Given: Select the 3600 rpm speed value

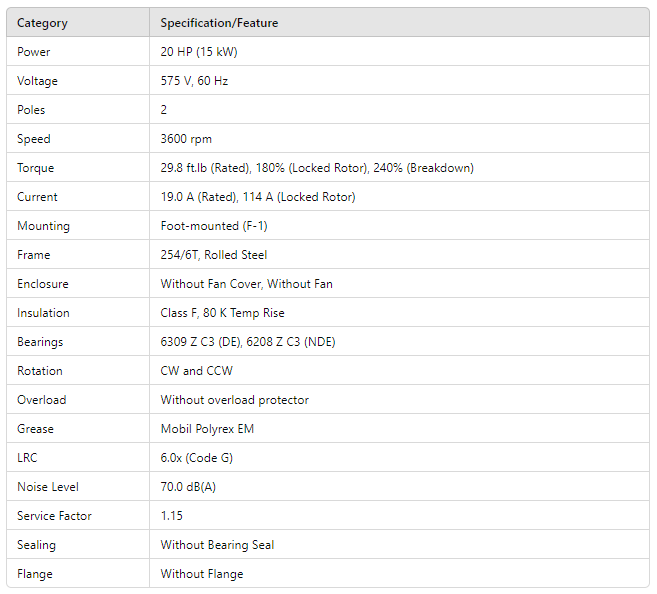Looking at the screenshot, I should (x=186, y=139).
